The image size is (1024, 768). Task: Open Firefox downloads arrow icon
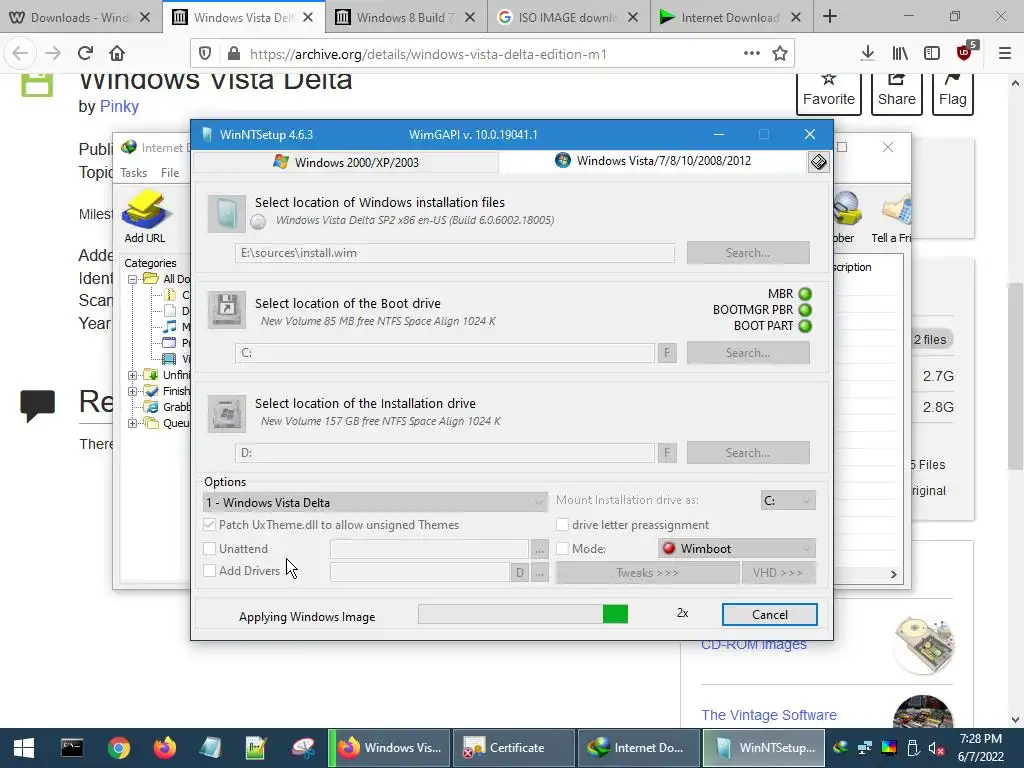click(x=867, y=54)
